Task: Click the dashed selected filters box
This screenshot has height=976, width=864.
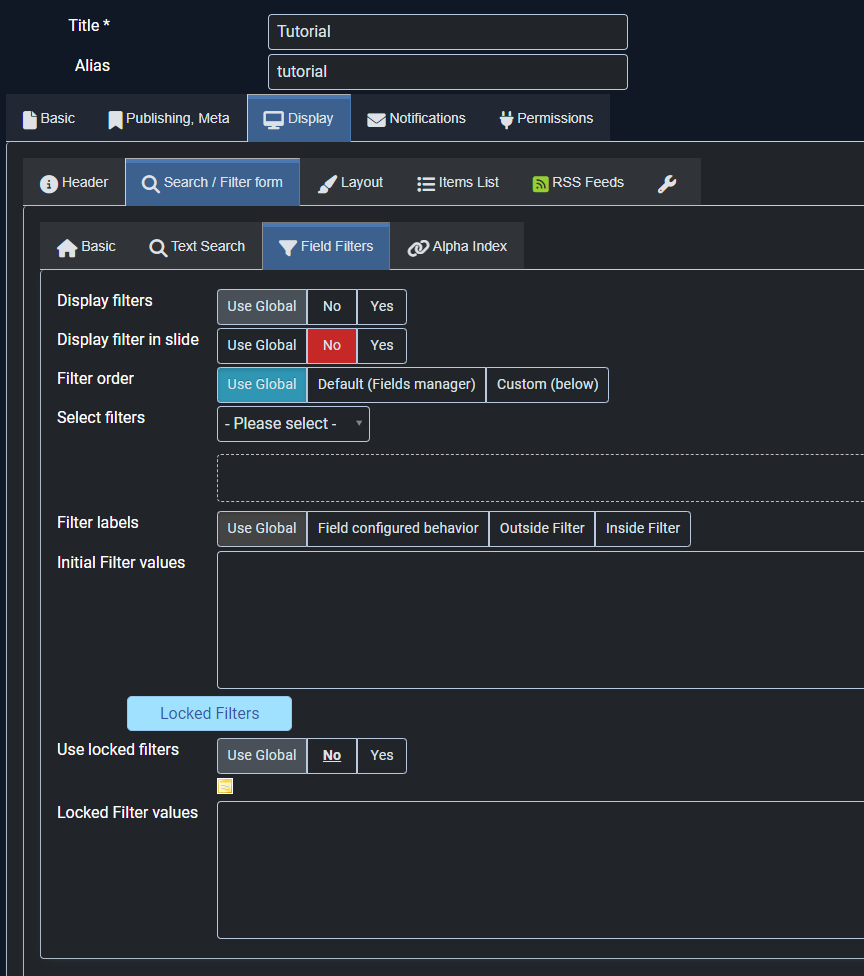Action: click(540, 478)
